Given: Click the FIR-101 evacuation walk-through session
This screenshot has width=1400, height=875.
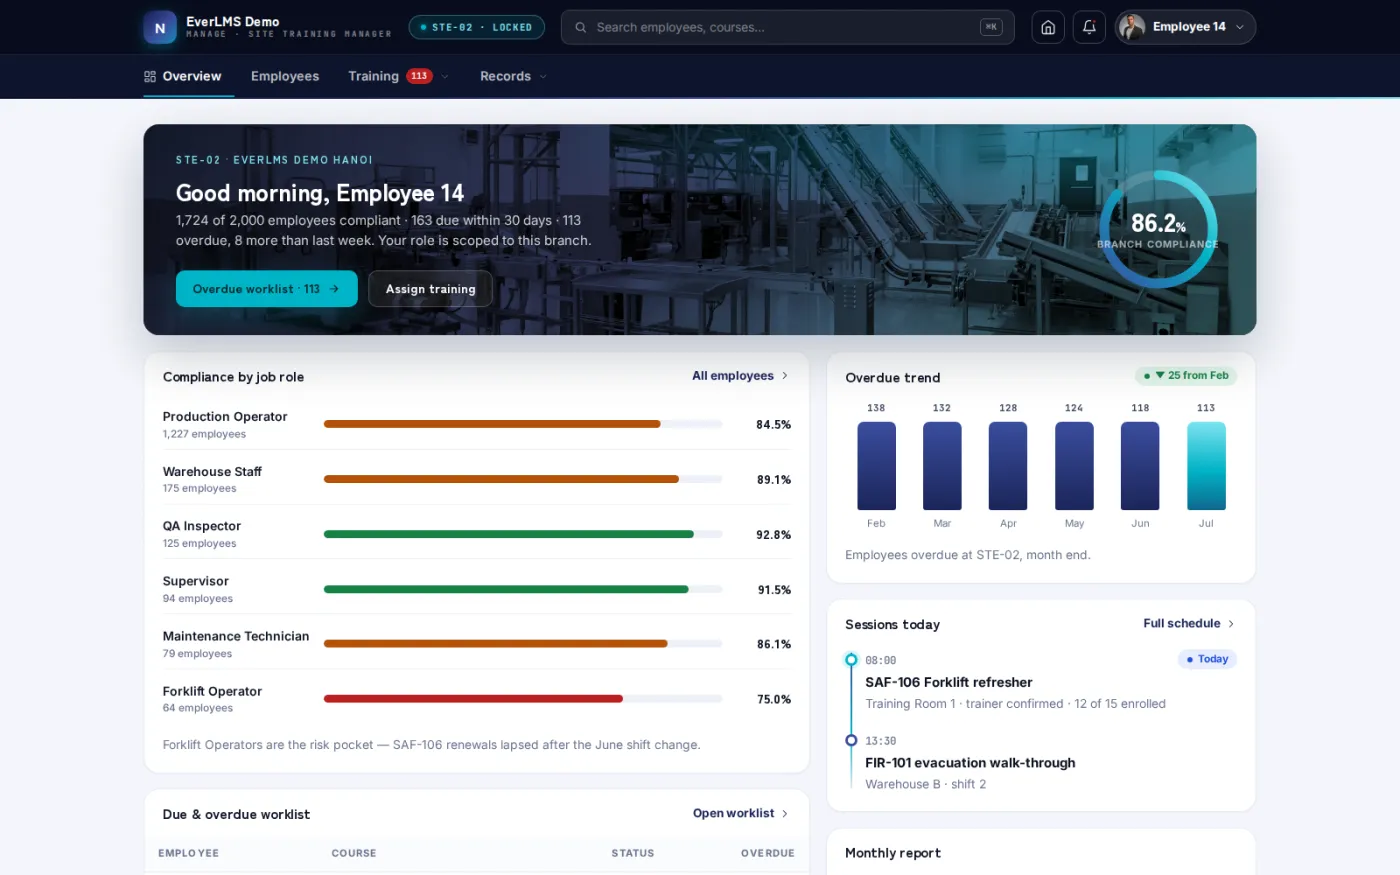Looking at the screenshot, I should click(x=970, y=763).
